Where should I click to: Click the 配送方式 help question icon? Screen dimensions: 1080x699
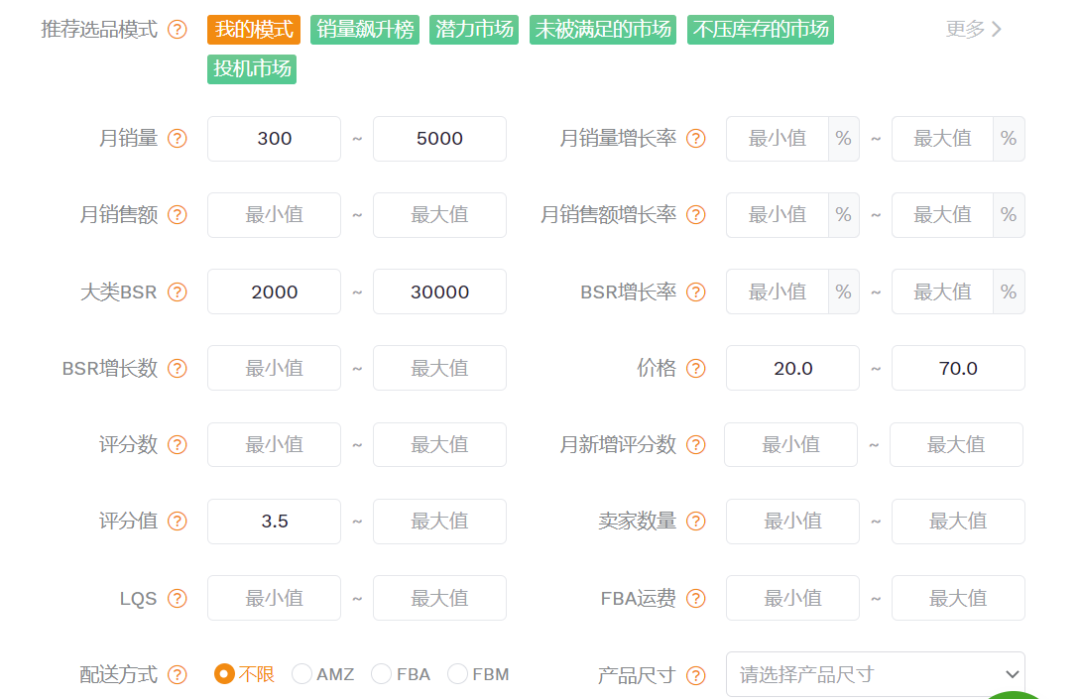click(x=177, y=674)
